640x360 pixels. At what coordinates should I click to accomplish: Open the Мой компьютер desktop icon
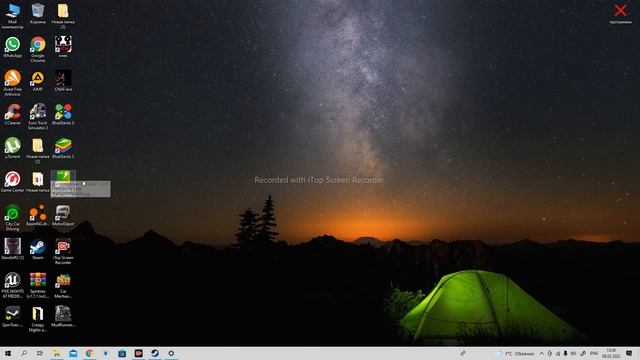coord(13,16)
